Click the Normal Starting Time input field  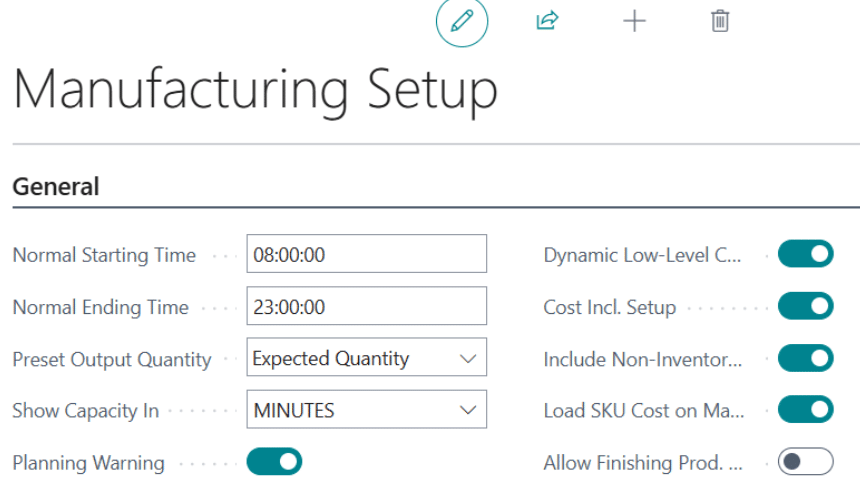[x=366, y=254]
